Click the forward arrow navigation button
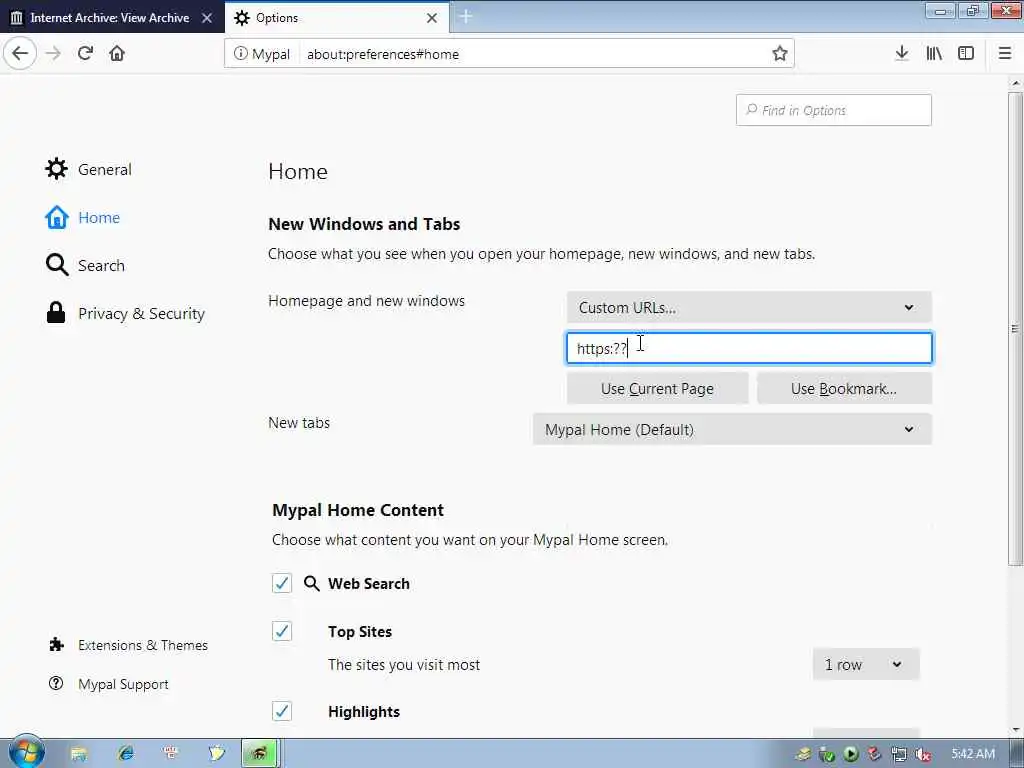This screenshot has width=1024, height=768. (54, 54)
